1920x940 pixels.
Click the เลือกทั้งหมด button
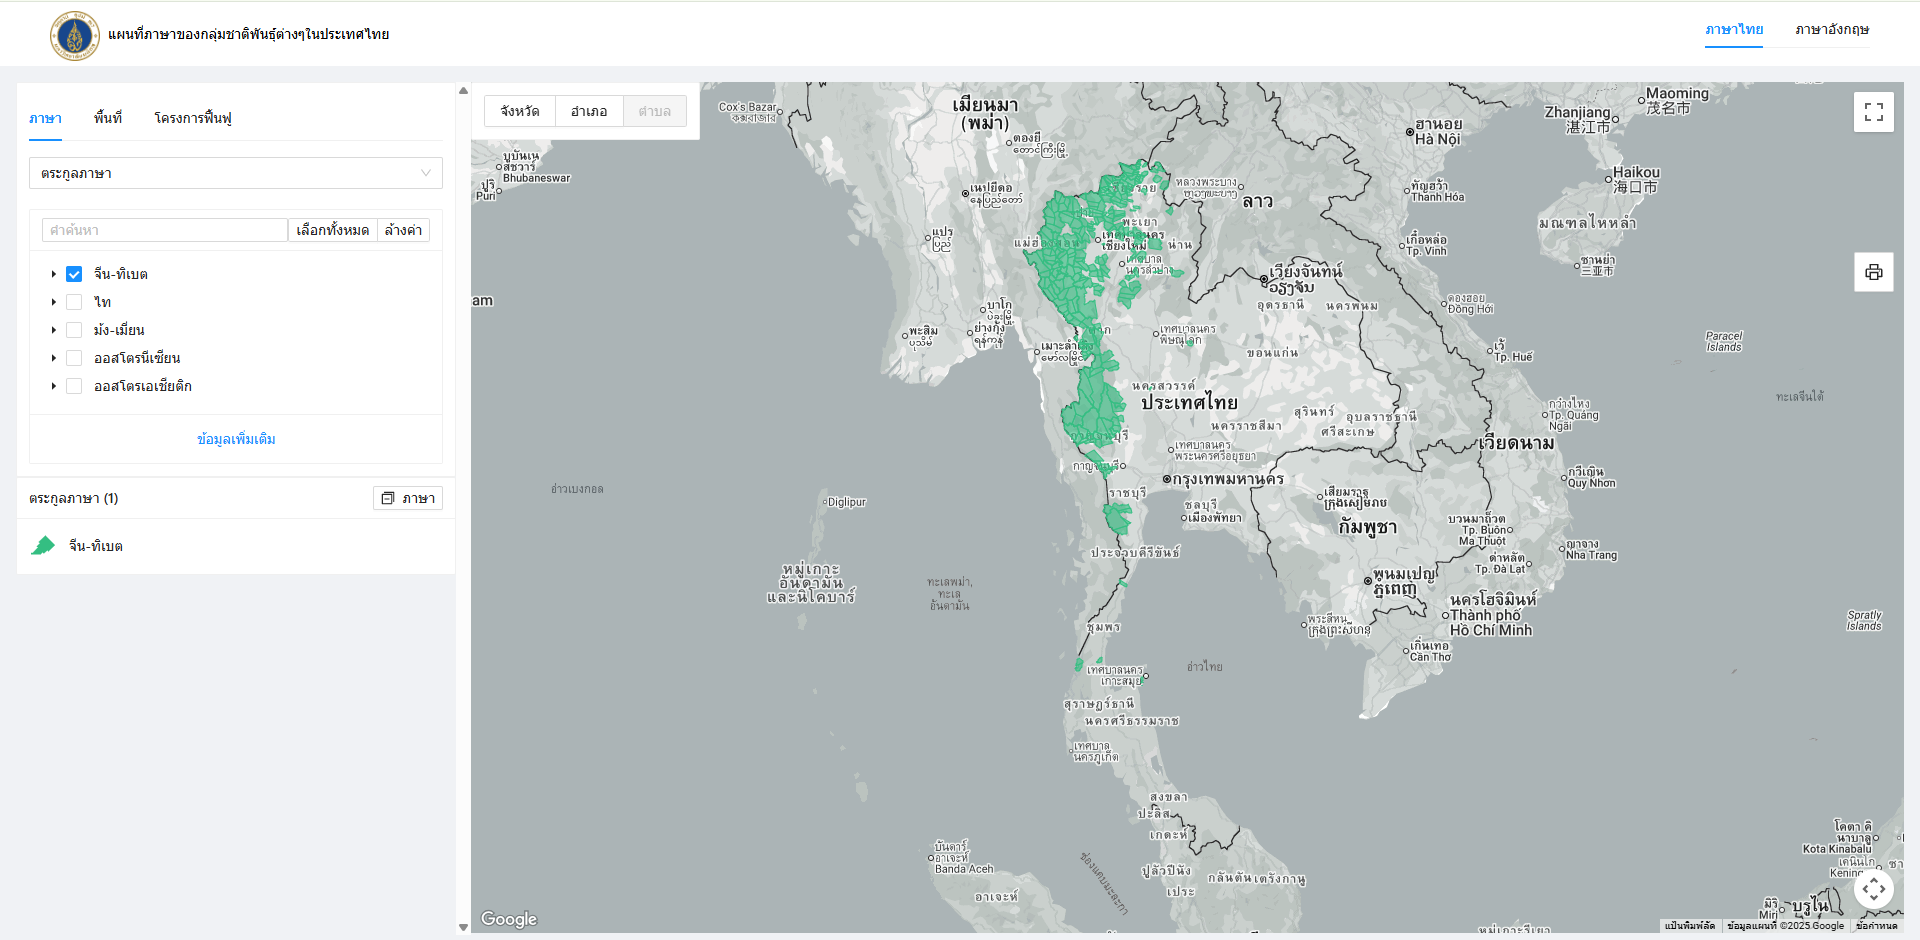coord(332,230)
